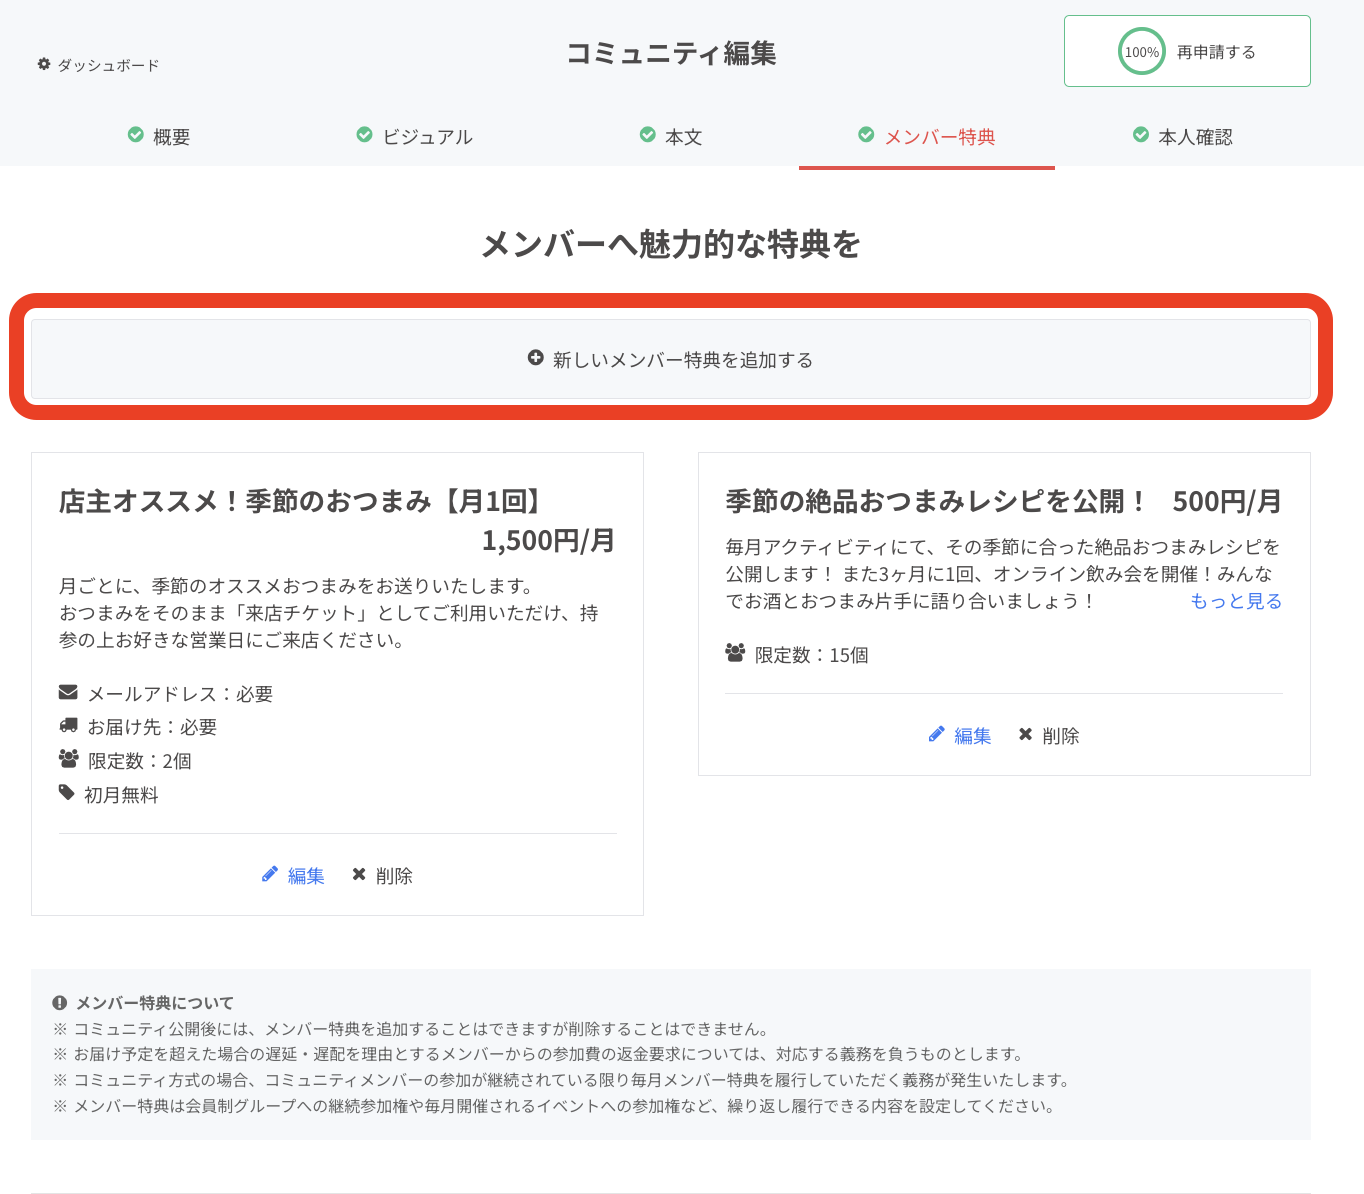Click pencil edit icon on 1,500円 benefit card
1364x1194 pixels.
[x=270, y=875]
